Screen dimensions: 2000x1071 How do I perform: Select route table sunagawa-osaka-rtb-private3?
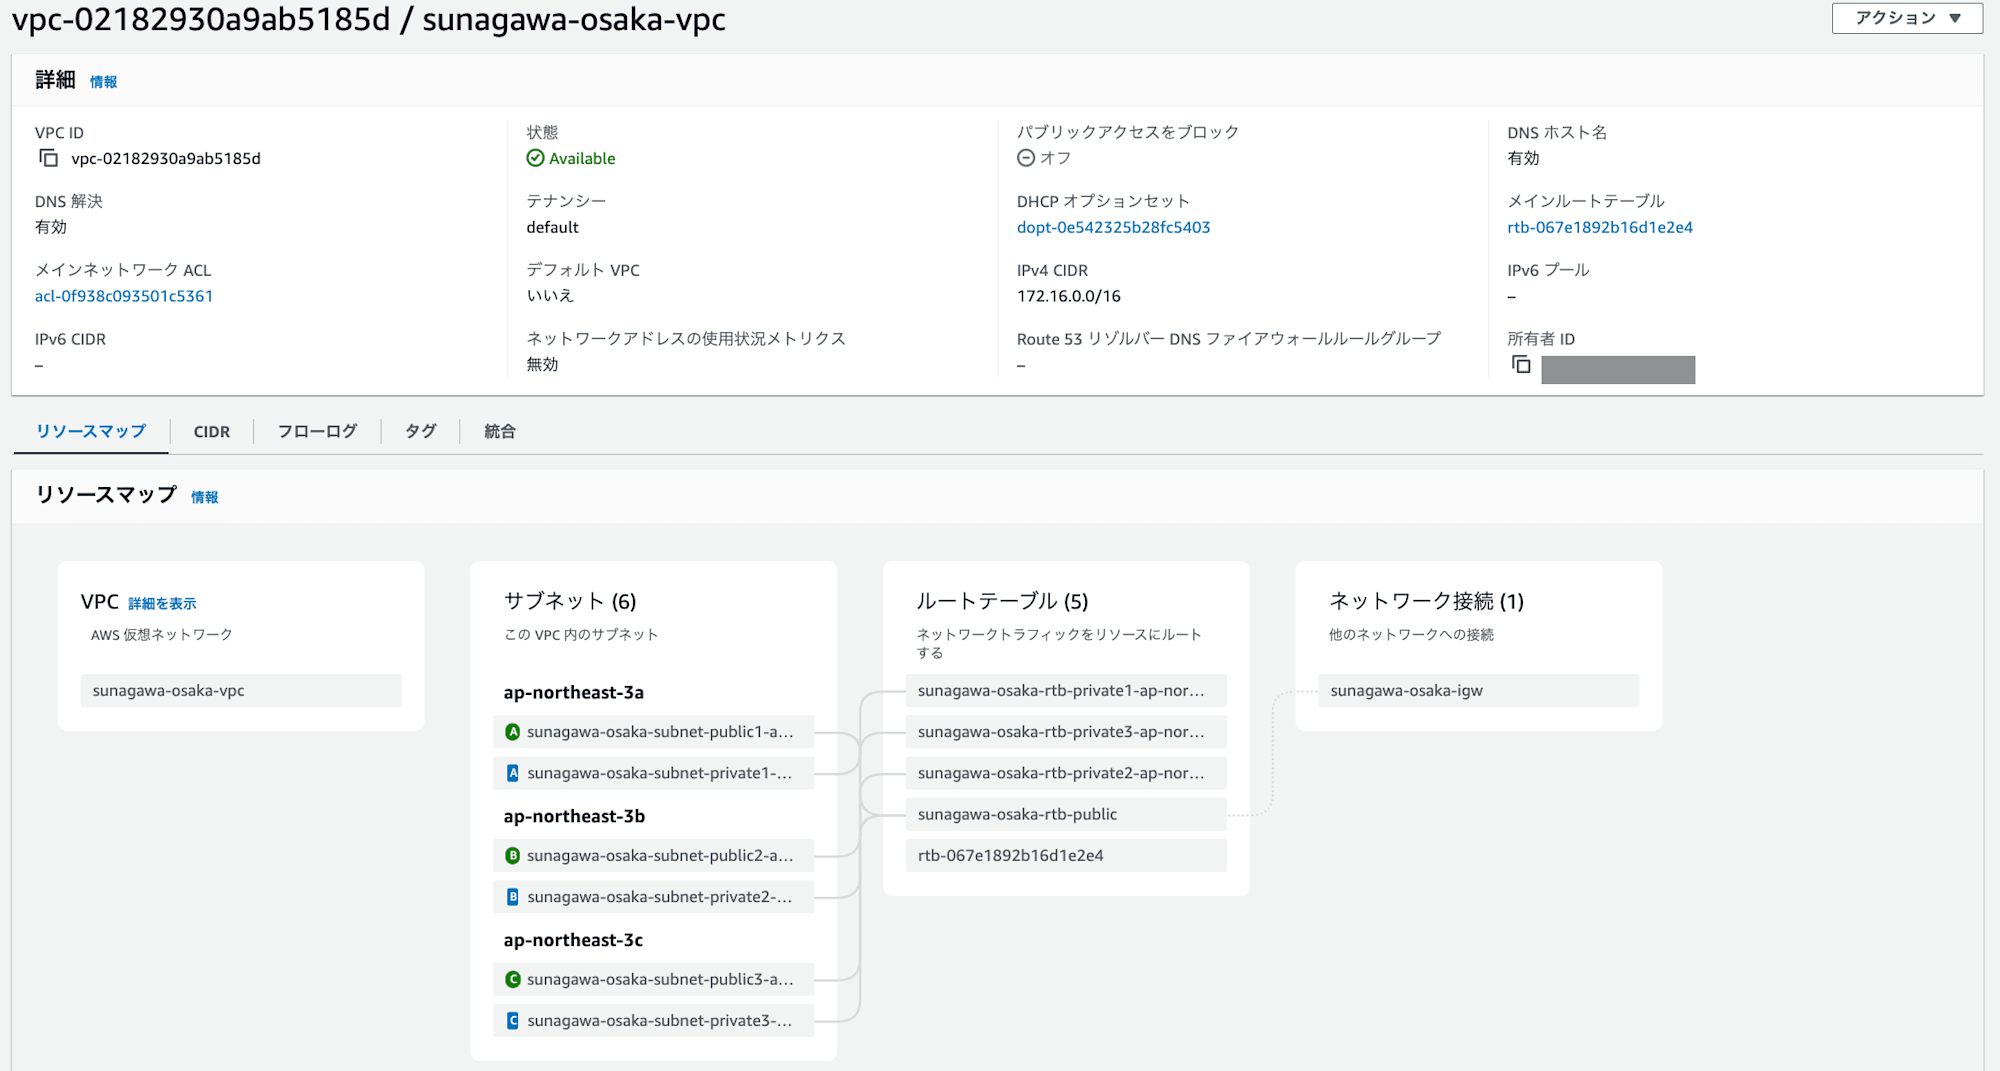1066,732
